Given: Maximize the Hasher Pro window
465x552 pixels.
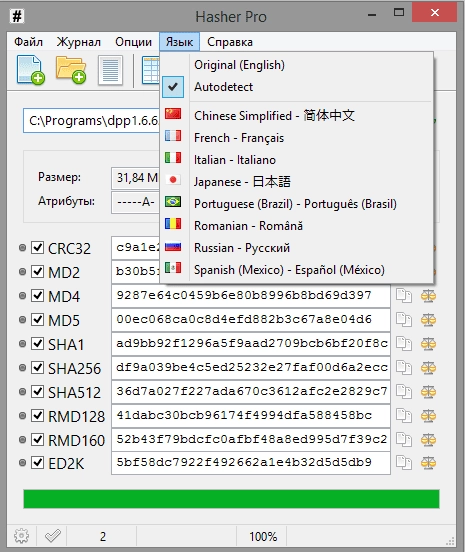Looking at the screenshot, I should click(399, 13).
